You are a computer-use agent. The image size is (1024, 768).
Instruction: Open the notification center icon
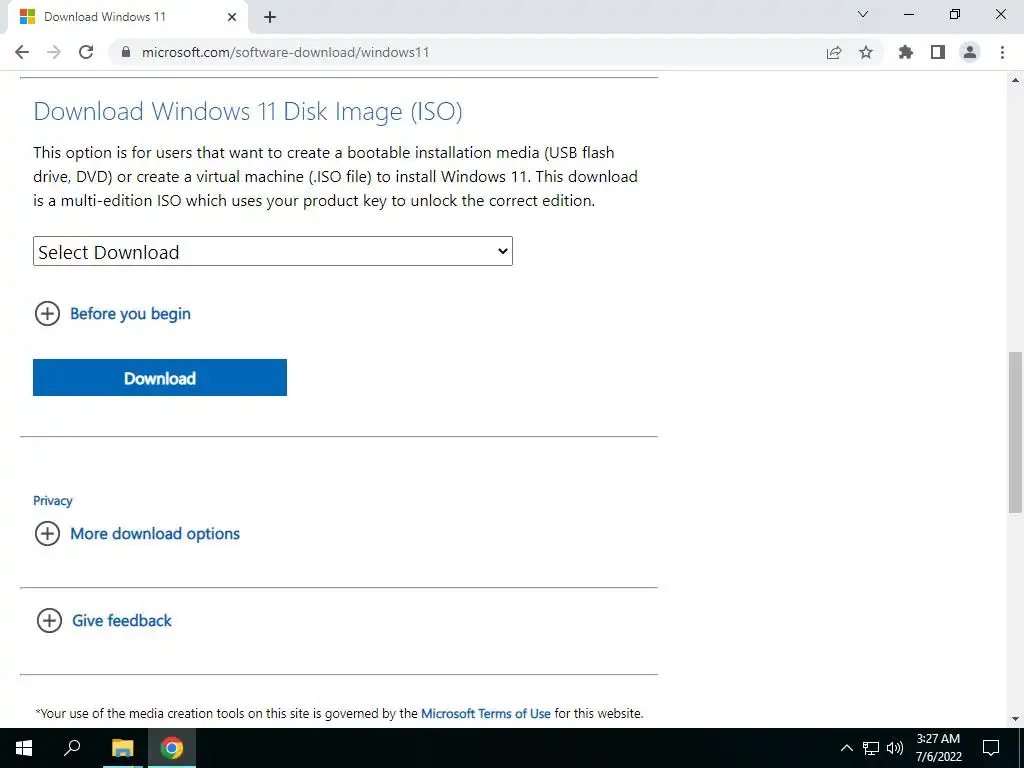[x=991, y=748]
